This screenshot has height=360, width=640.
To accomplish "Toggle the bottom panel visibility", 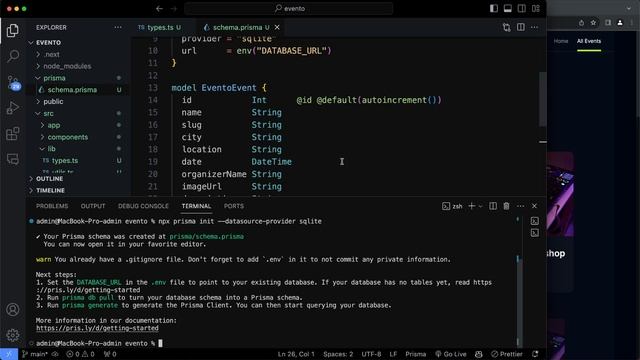I will click(x=508, y=8).
